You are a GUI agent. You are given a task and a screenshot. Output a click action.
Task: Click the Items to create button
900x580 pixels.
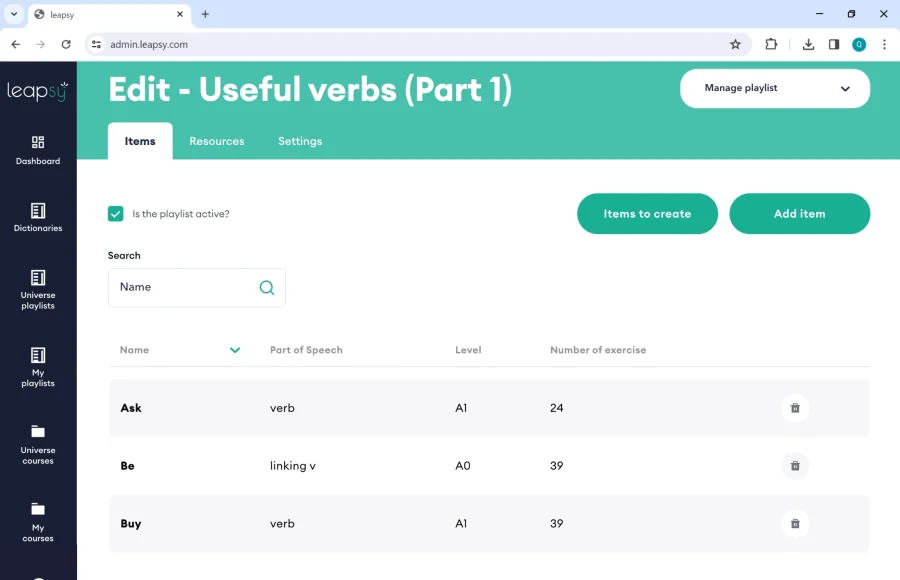coord(647,214)
